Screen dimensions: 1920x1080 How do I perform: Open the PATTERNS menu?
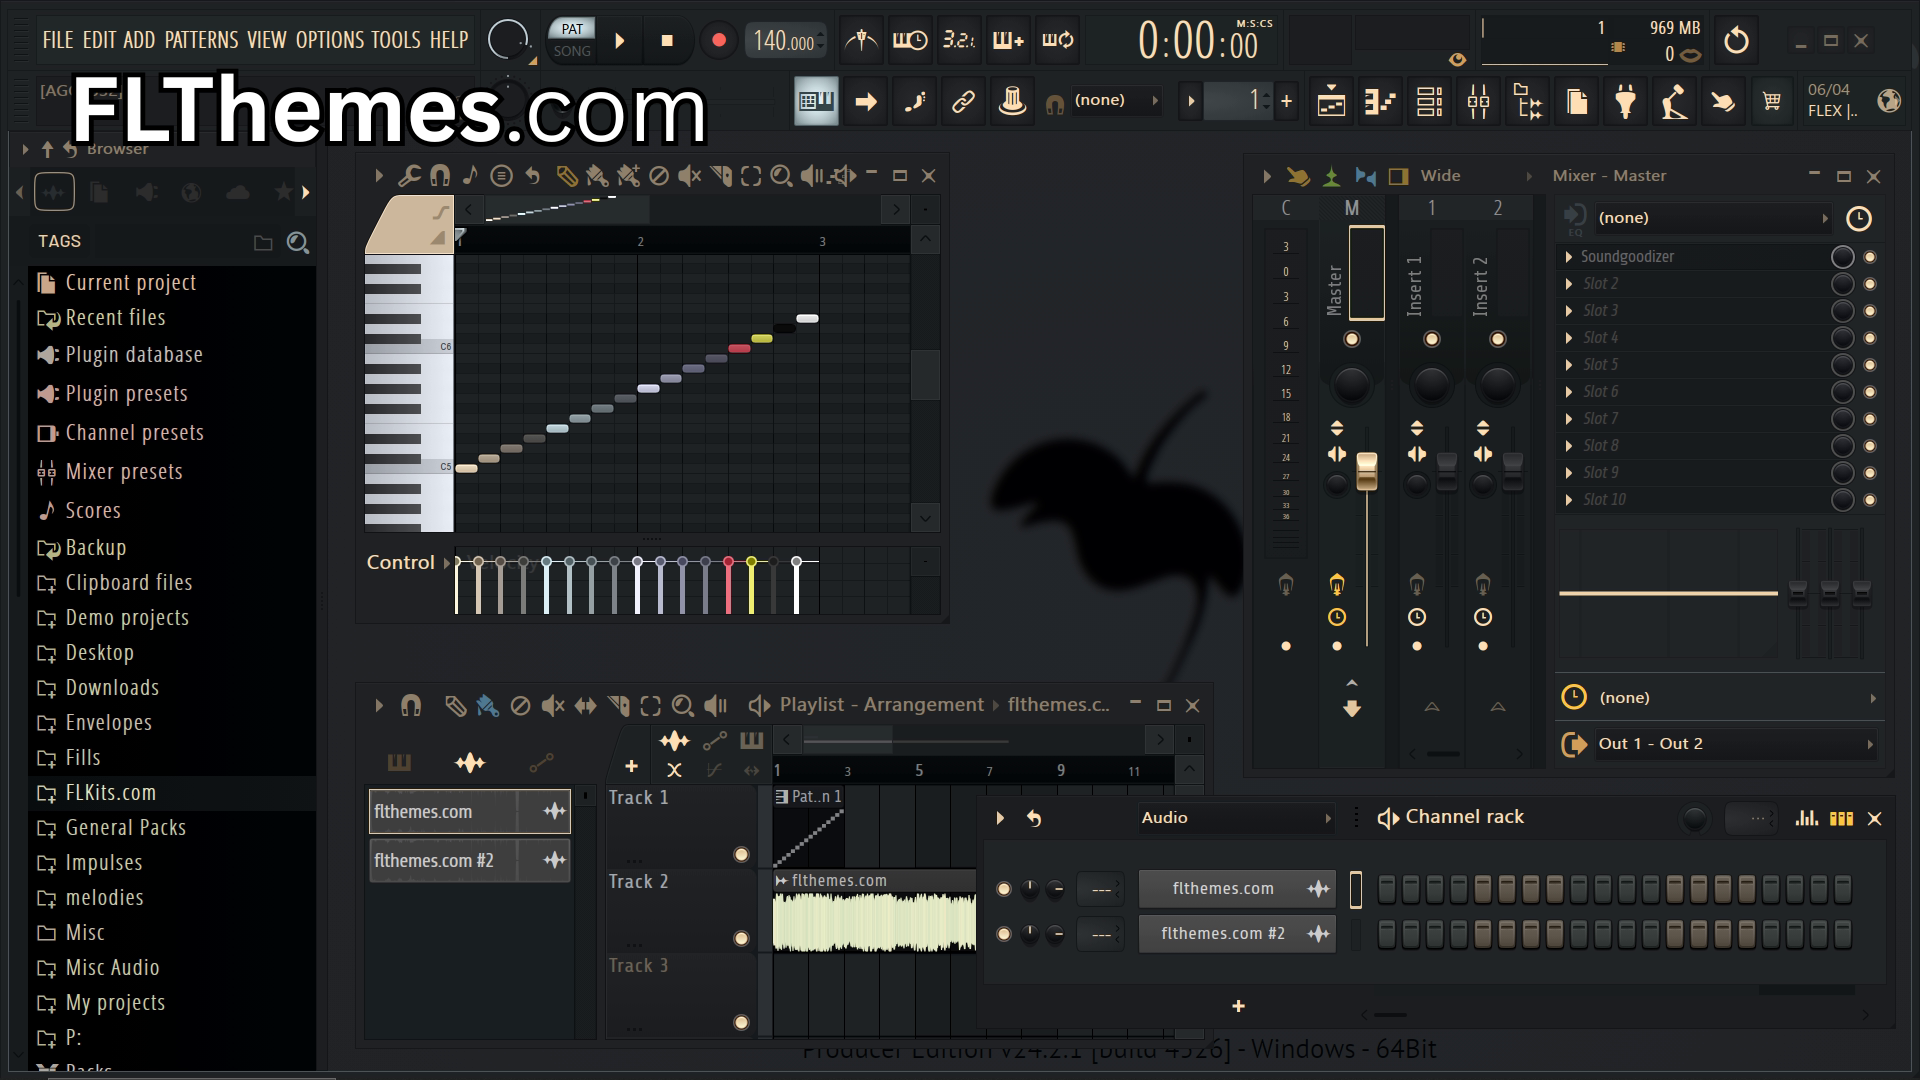tap(201, 40)
